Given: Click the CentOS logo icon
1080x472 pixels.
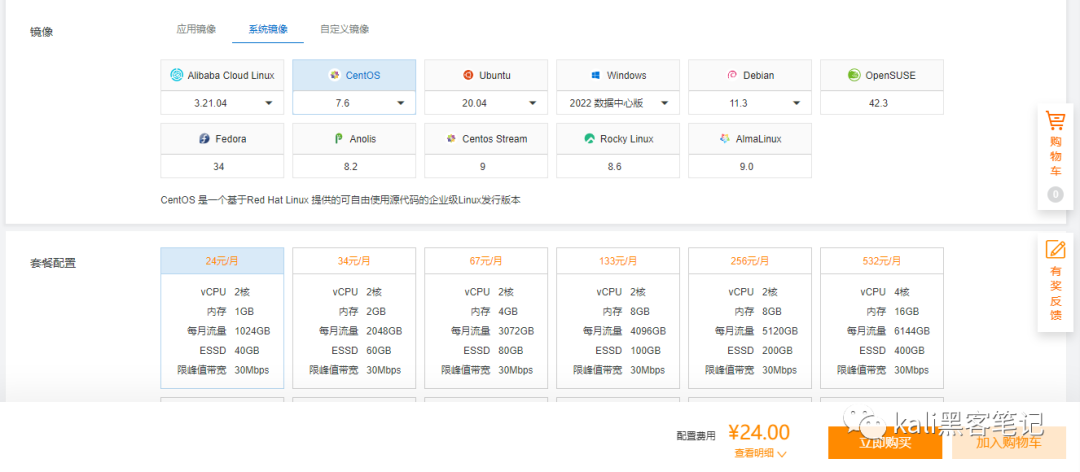Looking at the screenshot, I should click(335, 75).
